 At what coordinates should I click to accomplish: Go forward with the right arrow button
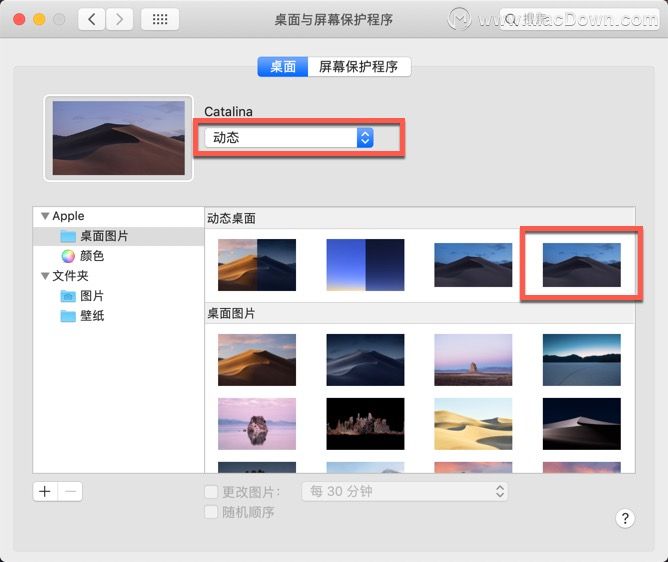pyautogui.click(x=119, y=19)
